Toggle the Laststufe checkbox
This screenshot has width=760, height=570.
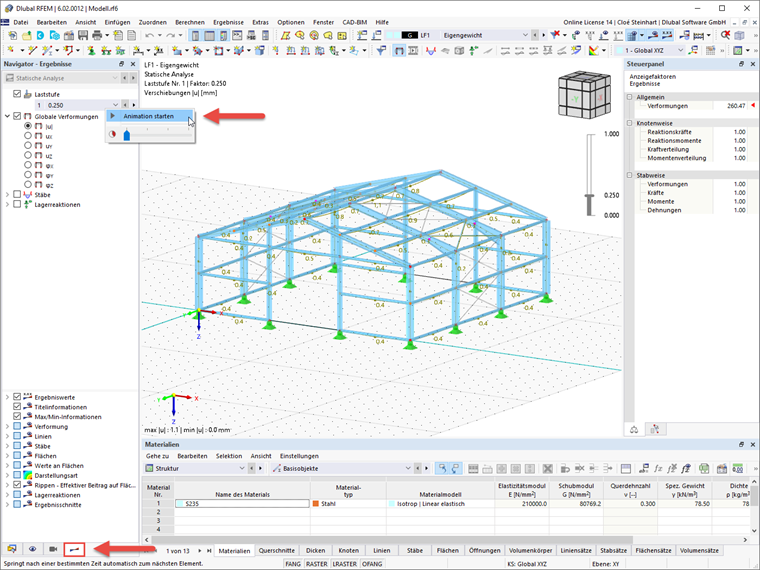coord(17,94)
